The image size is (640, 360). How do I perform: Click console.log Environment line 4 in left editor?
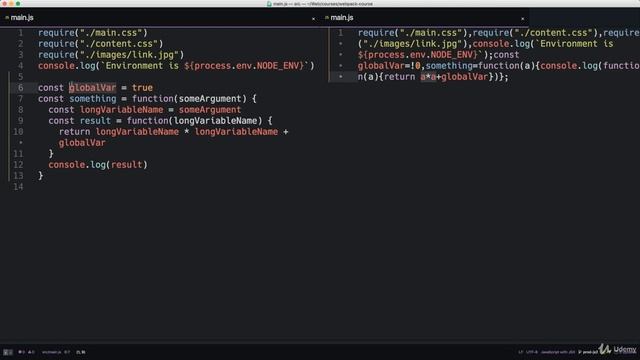point(176,66)
